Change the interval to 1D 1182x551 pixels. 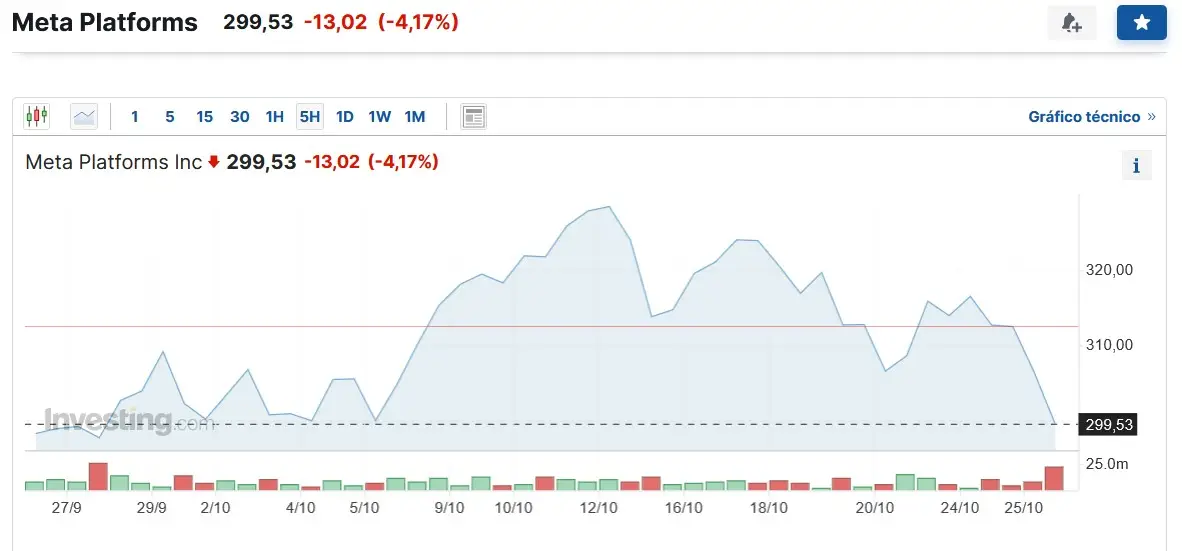pos(344,116)
